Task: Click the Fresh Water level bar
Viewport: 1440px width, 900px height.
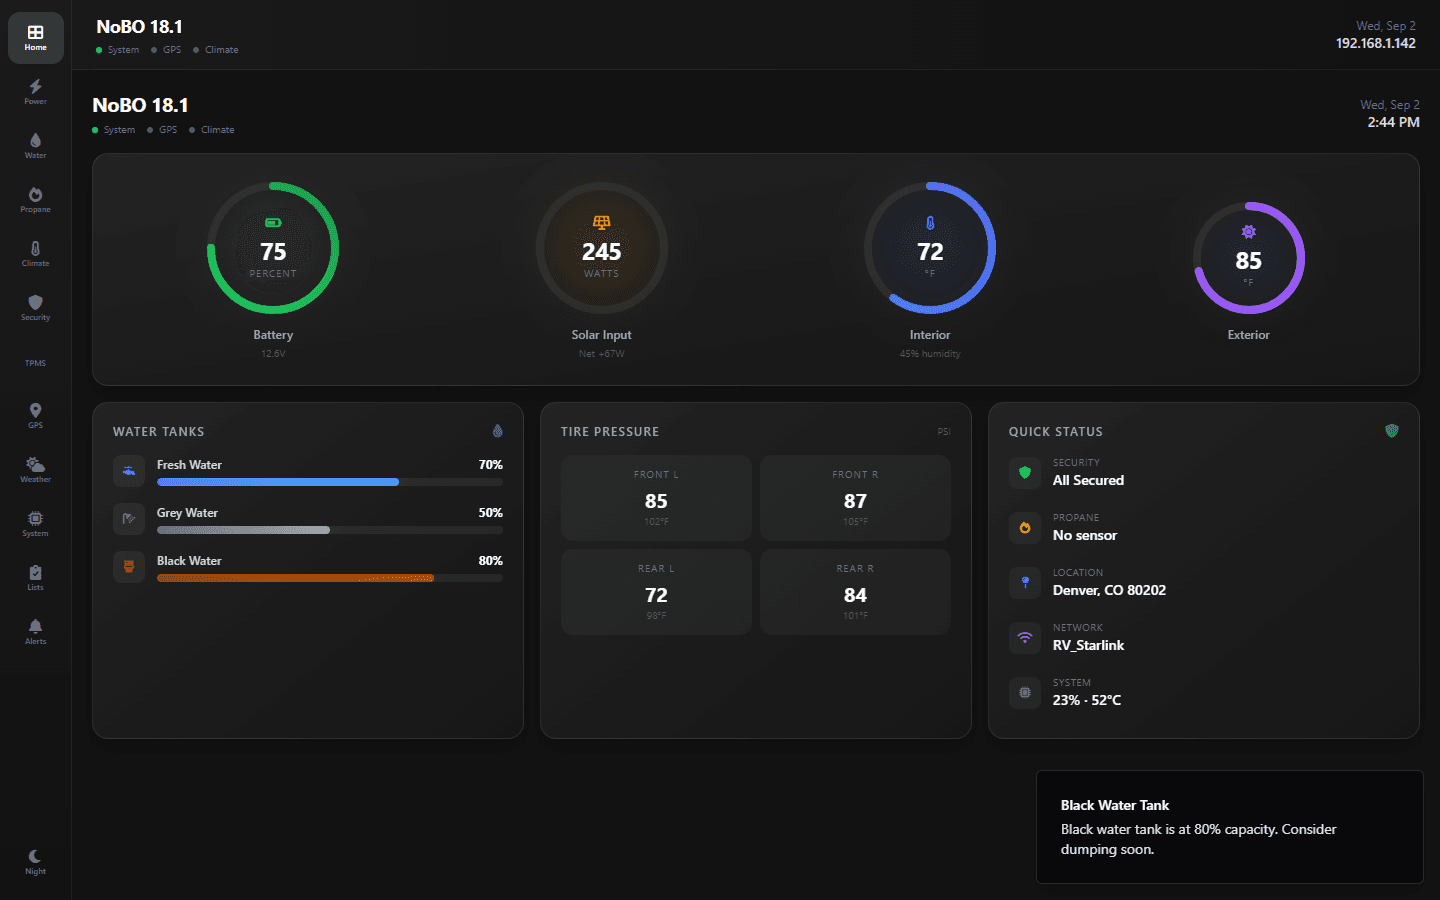Action: [x=330, y=482]
